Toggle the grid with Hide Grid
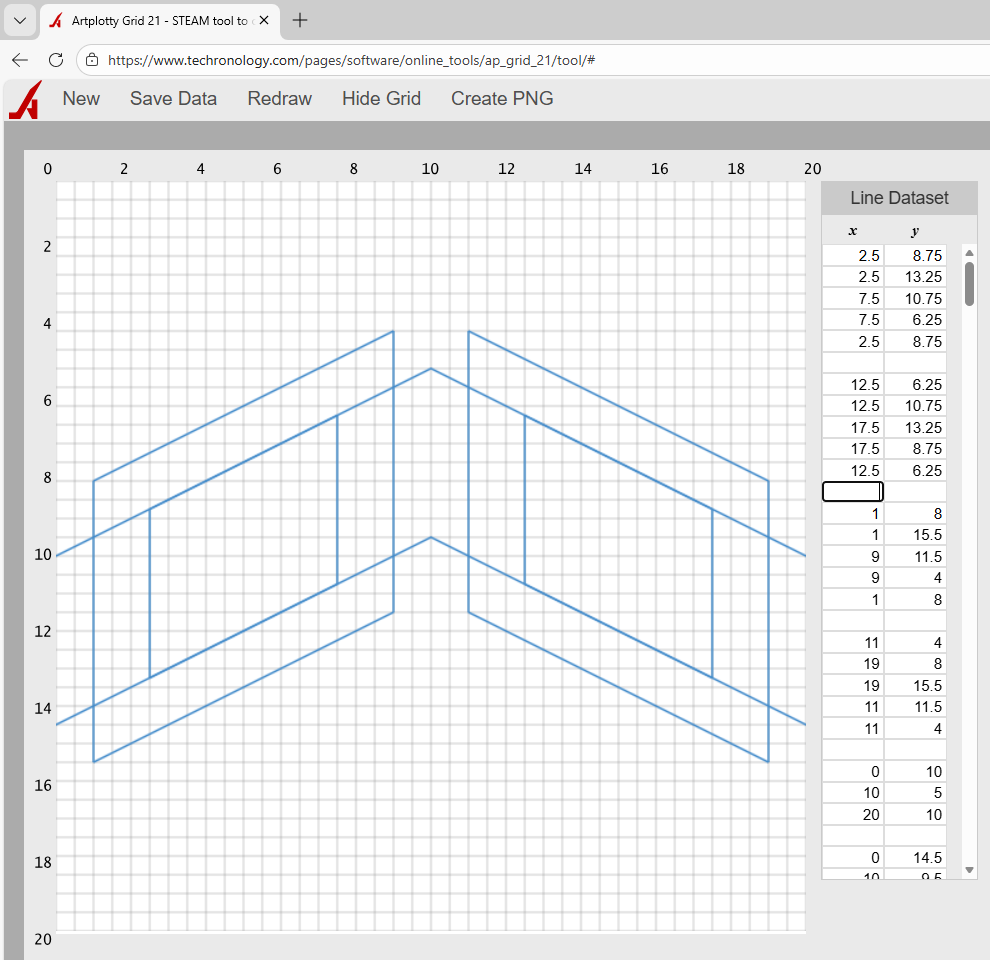Image resolution: width=990 pixels, height=960 pixels. (381, 98)
